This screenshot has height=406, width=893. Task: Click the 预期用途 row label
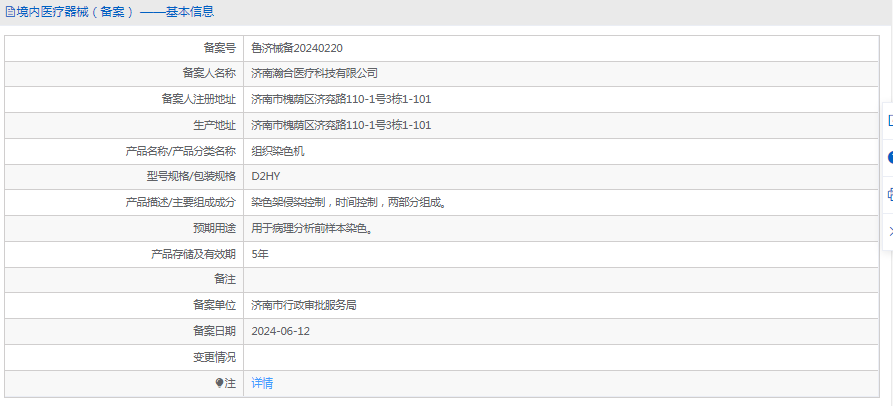[214, 228]
